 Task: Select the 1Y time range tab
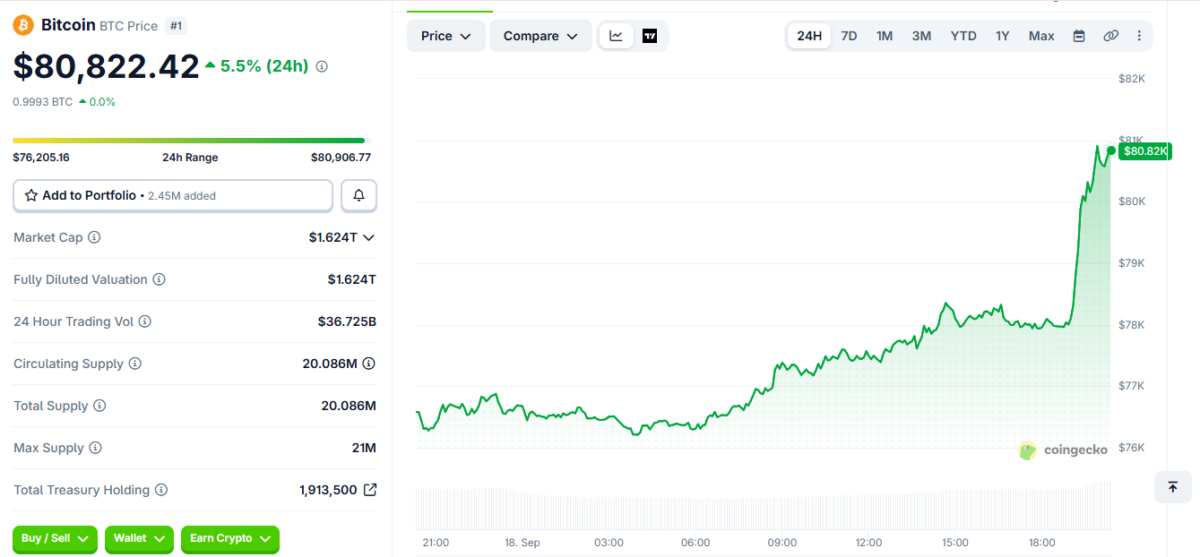[1003, 36]
